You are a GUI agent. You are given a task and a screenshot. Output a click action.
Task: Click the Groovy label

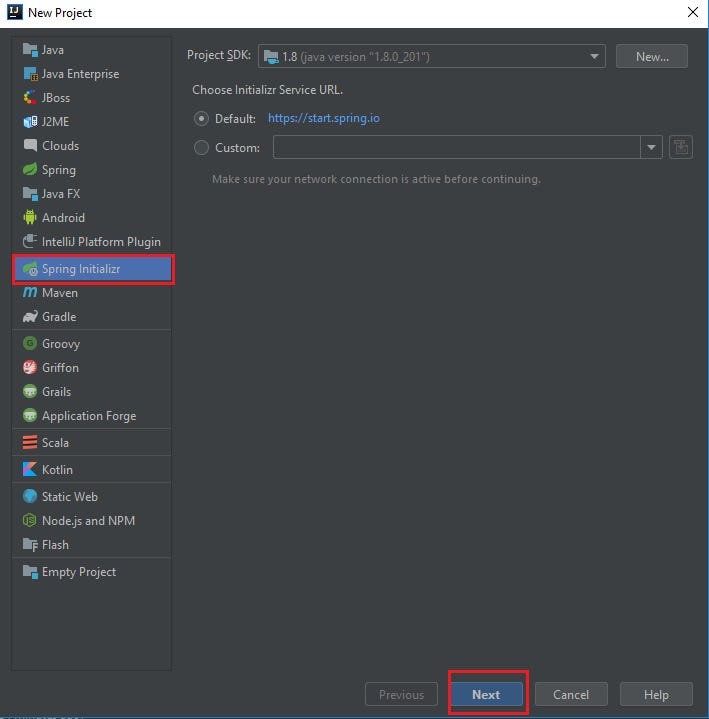click(61, 343)
